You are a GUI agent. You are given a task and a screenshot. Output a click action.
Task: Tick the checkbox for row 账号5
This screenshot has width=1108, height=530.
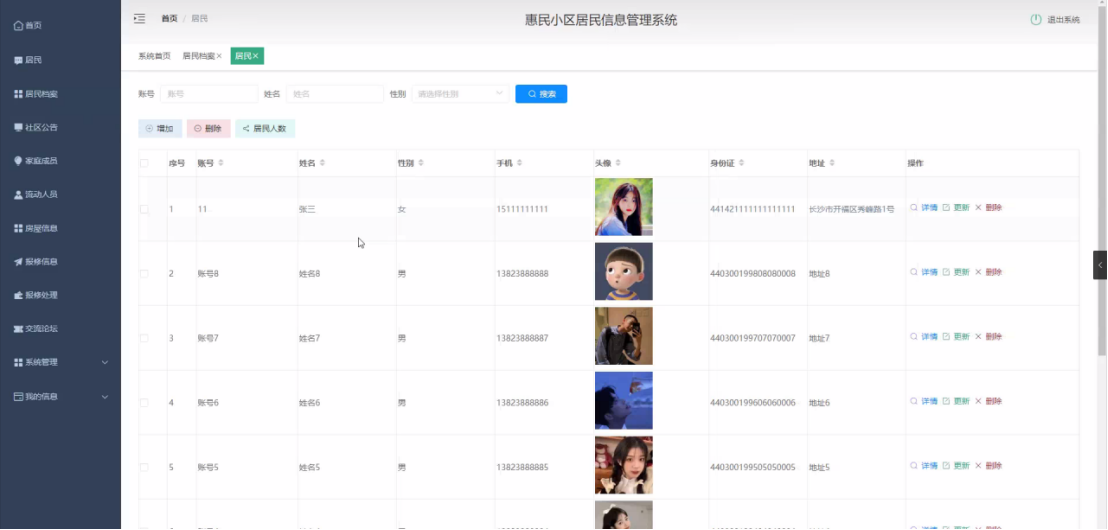coord(144,467)
